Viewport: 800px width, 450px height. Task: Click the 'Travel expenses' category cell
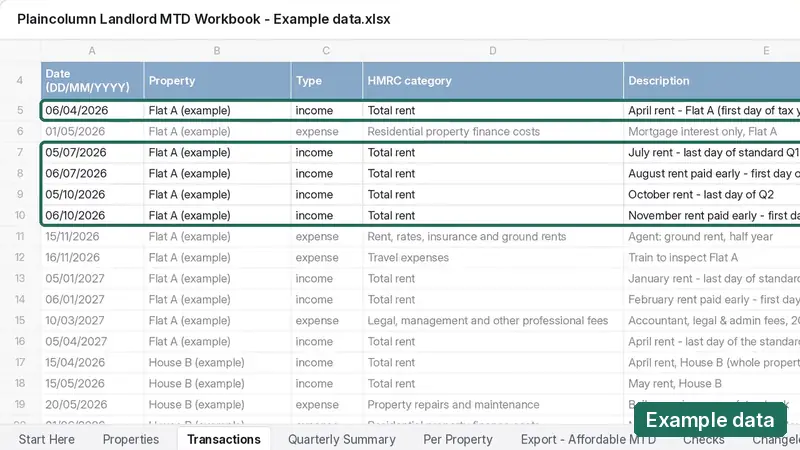click(x=493, y=257)
